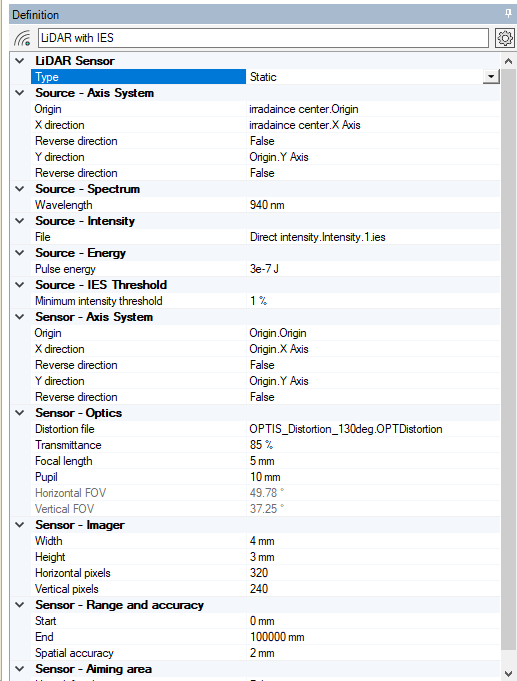Collapse the Sensor - Optics section
The width and height of the screenshot is (517, 681).
pyautogui.click(x=20, y=413)
